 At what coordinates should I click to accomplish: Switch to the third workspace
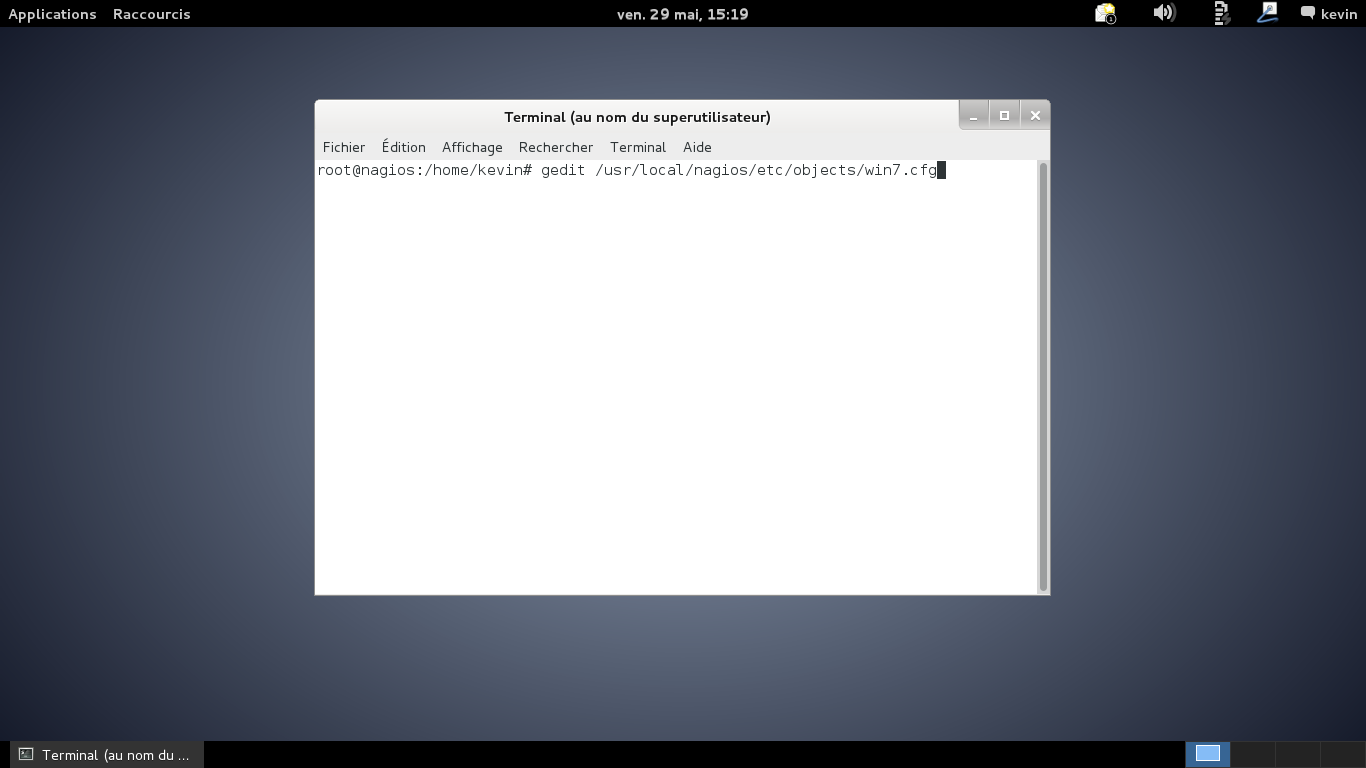pos(1298,754)
